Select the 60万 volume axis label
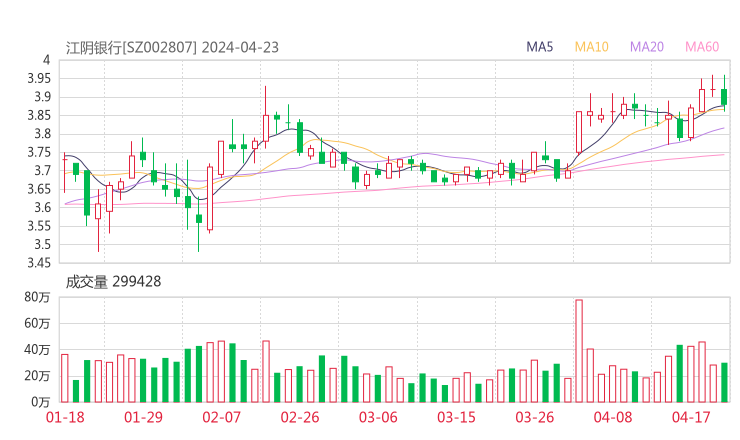 pyautogui.click(x=37, y=323)
